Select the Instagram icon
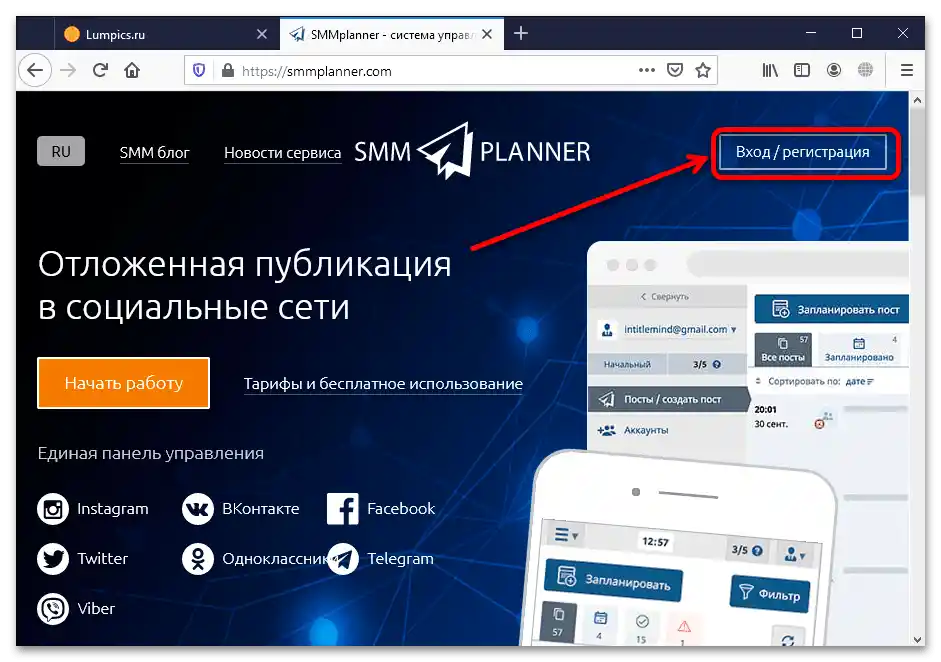941x662 pixels. [x=52, y=509]
